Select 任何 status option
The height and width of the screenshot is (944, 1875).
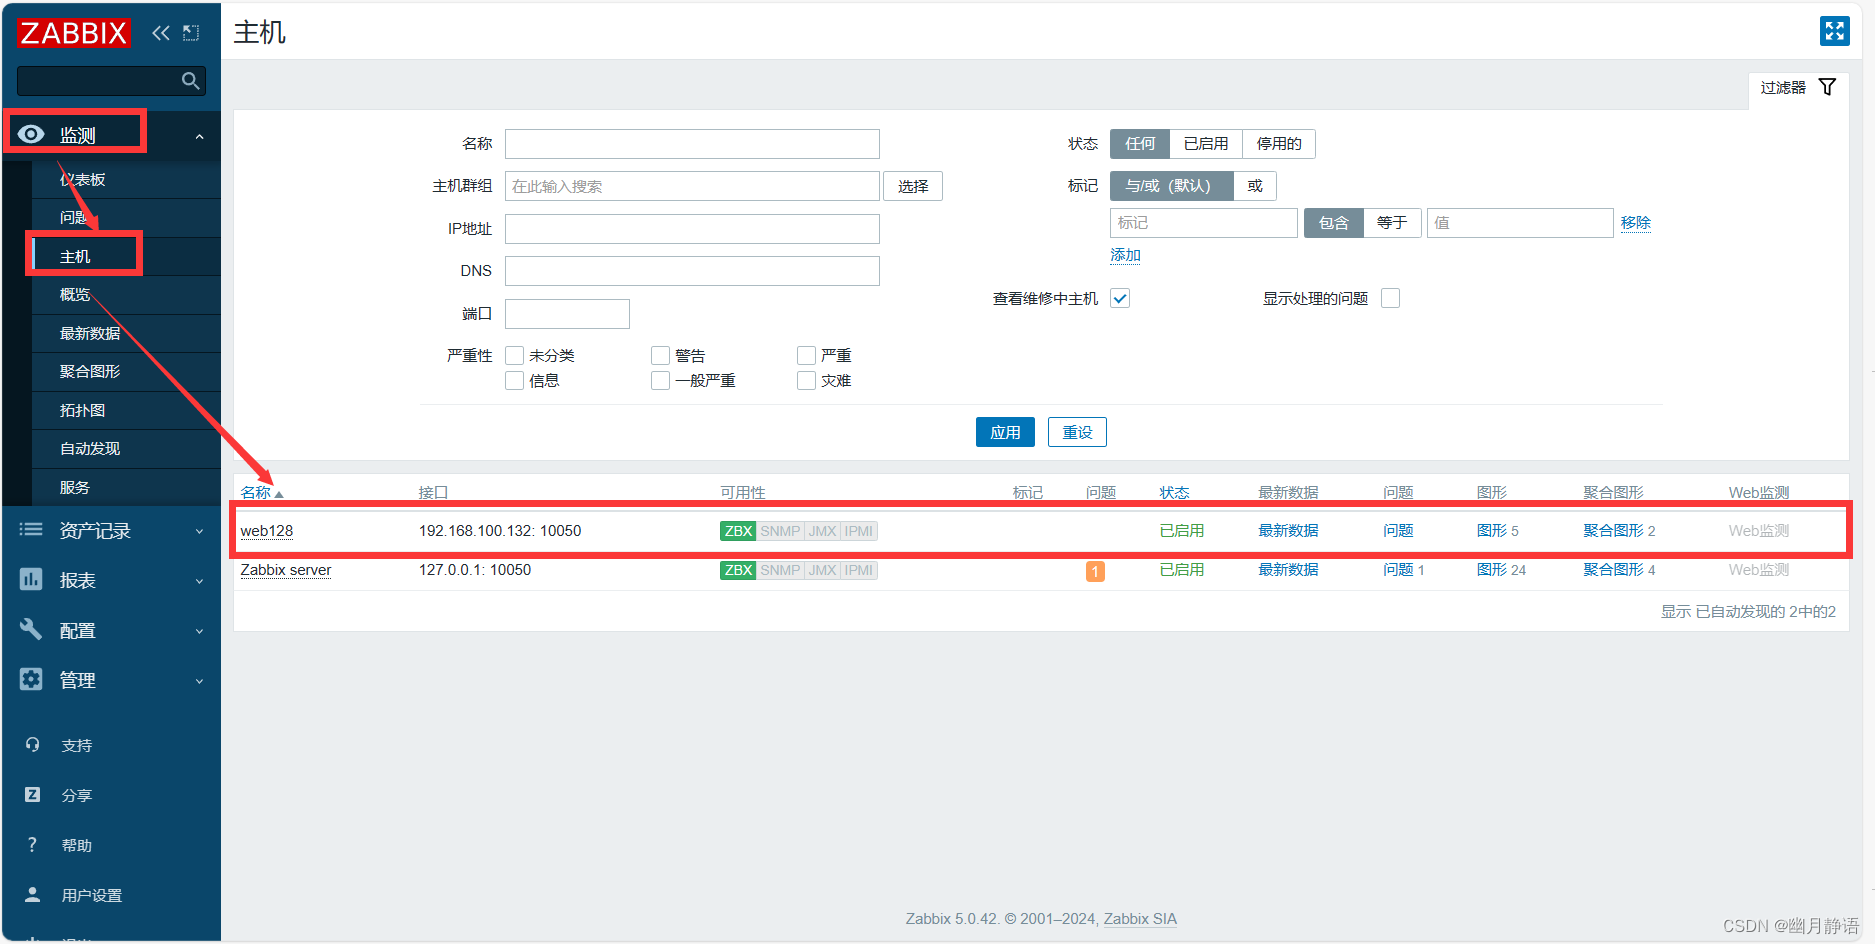point(1140,144)
